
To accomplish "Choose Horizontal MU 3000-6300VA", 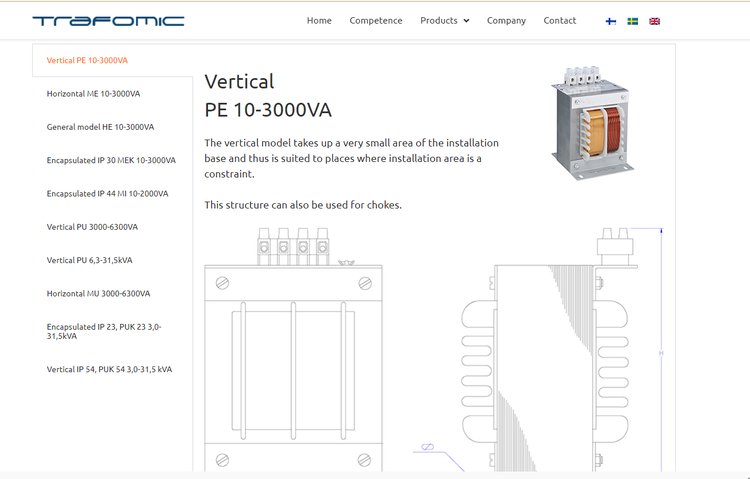I will click(x=98, y=294).
